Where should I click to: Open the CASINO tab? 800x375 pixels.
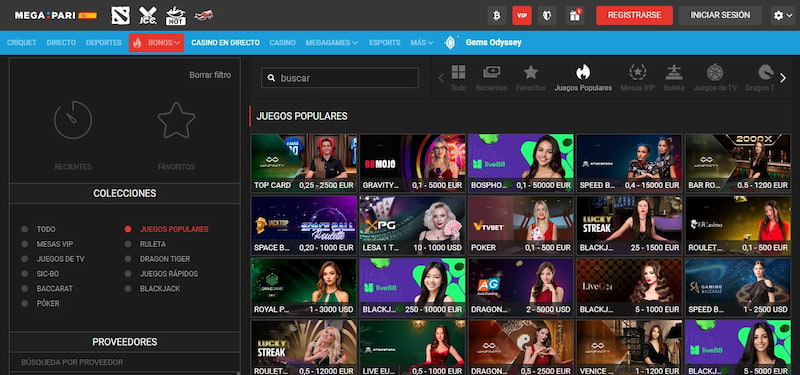coord(283,43)
